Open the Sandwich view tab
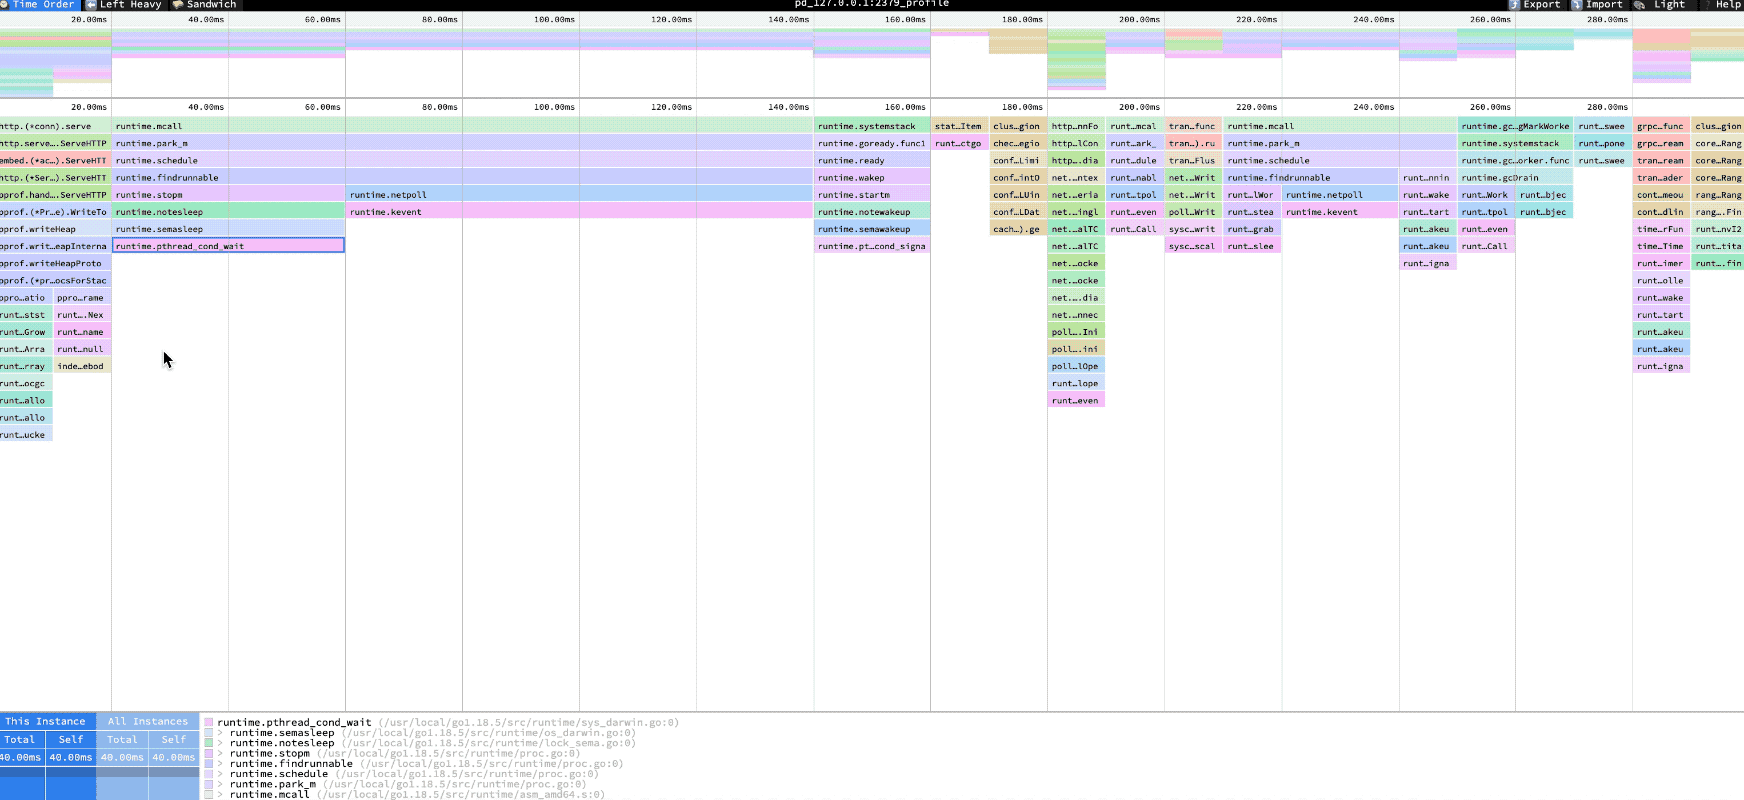The image size is (1744, 800). click(x=205, y=5)
